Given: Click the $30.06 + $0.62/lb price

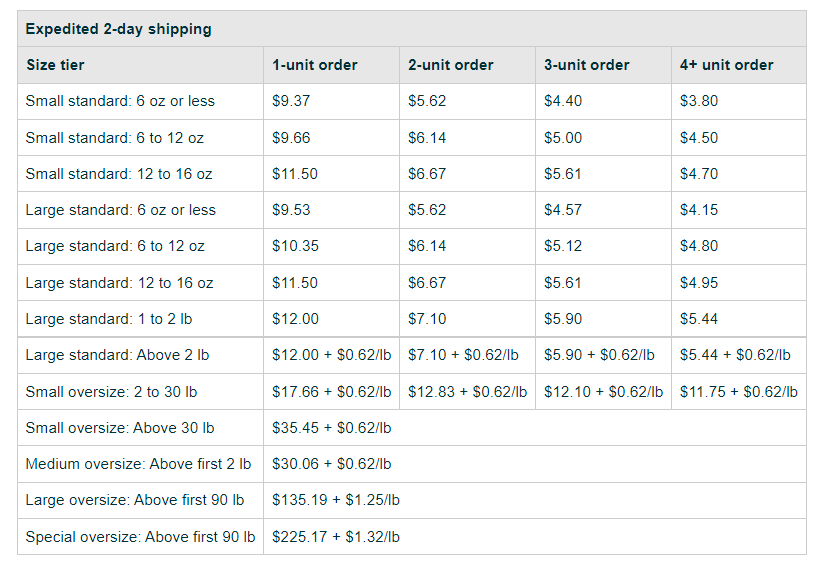Looking at the screenshot, I should (x=332, y=464).
